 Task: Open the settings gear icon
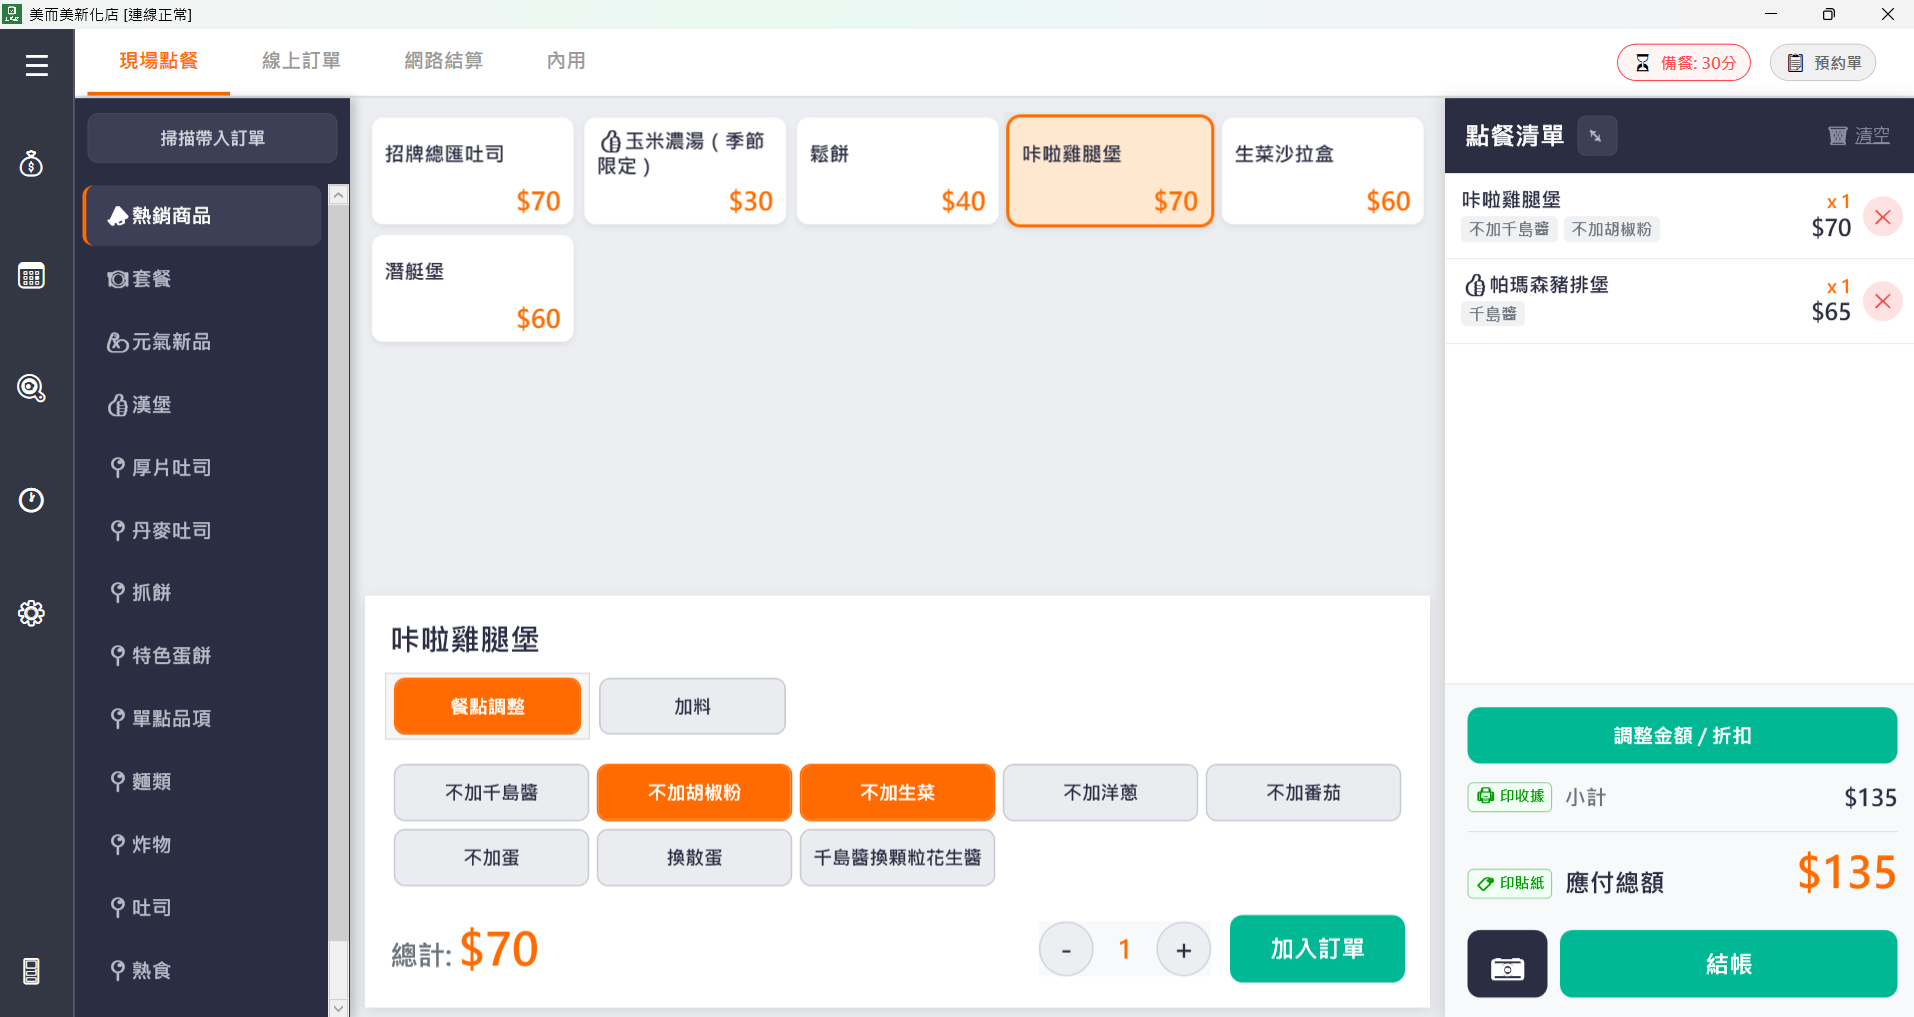click(32, 613)
